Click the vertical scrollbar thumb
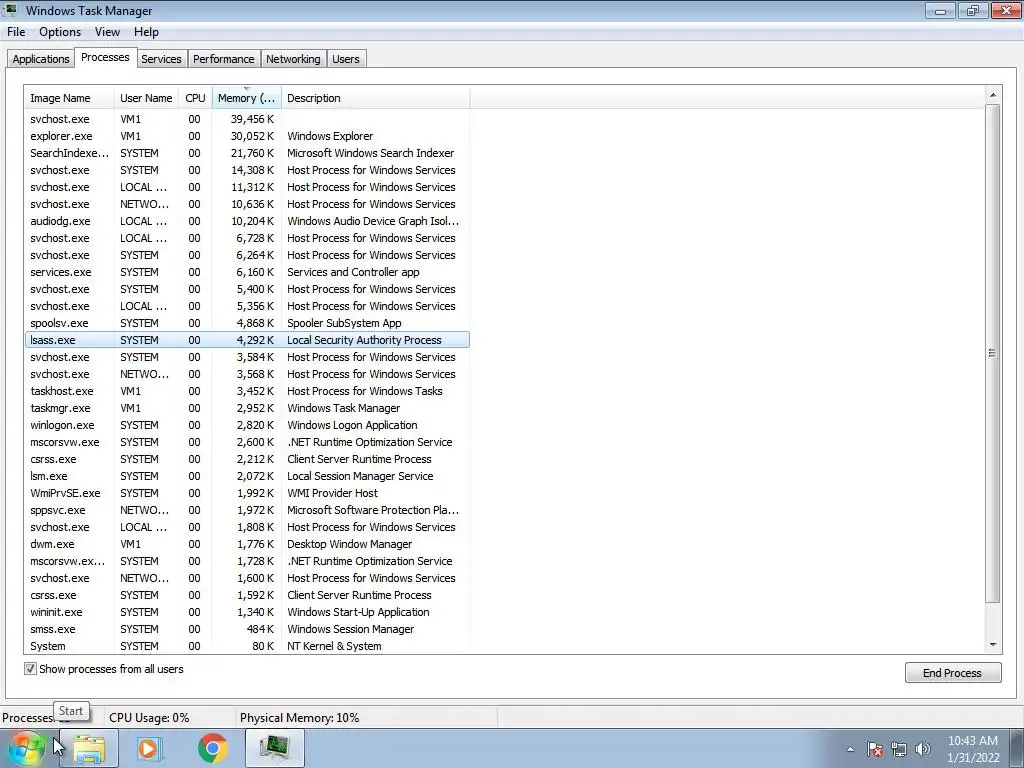Image resolution: width=1024 pixels, height=768 pixels. (993, 353)
